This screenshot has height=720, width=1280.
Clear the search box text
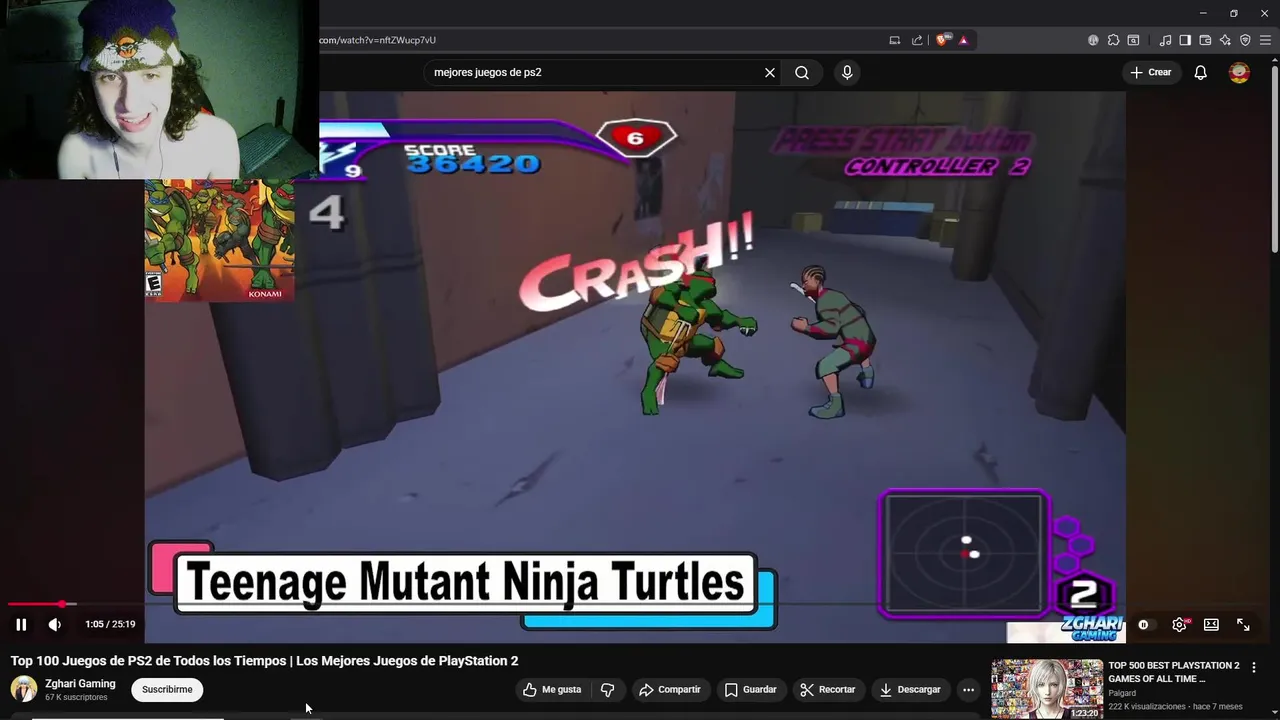770,72
